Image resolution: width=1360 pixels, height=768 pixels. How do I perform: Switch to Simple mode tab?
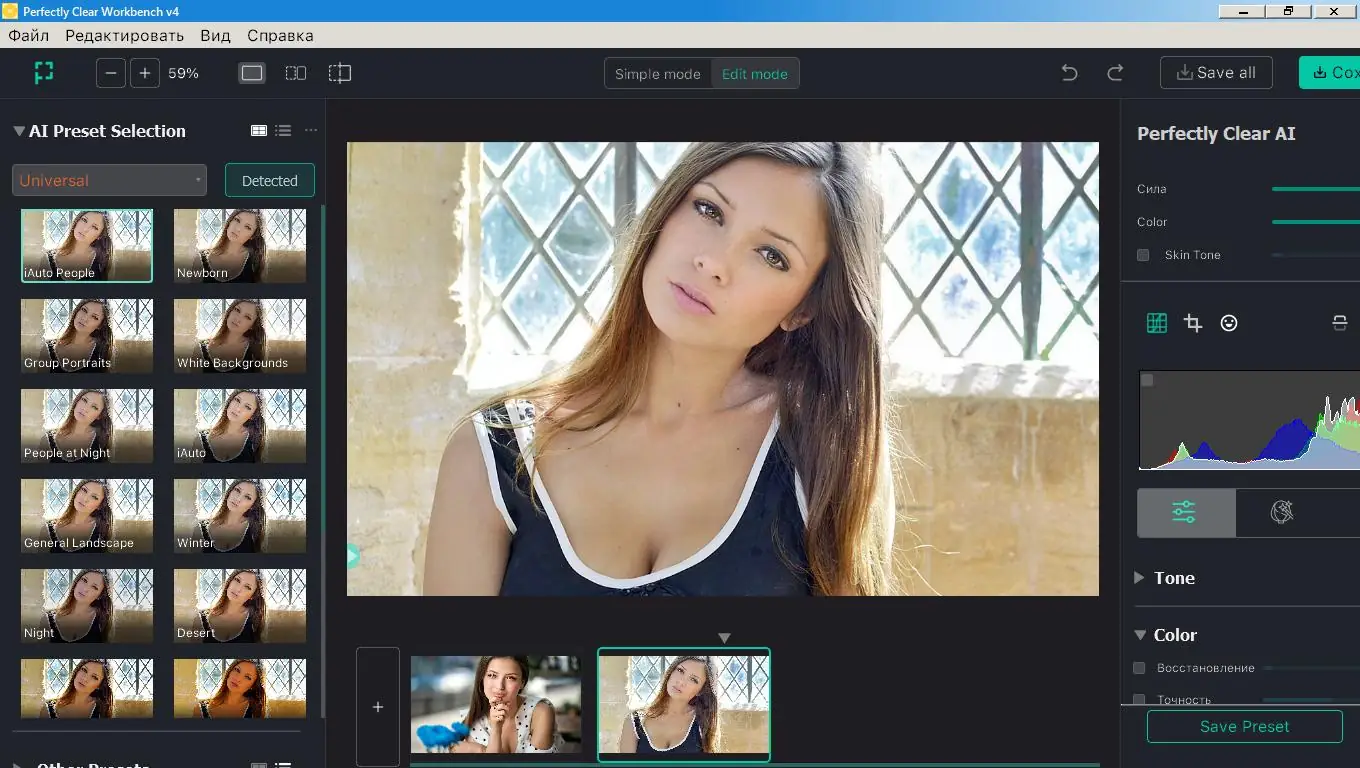(657, 73)
